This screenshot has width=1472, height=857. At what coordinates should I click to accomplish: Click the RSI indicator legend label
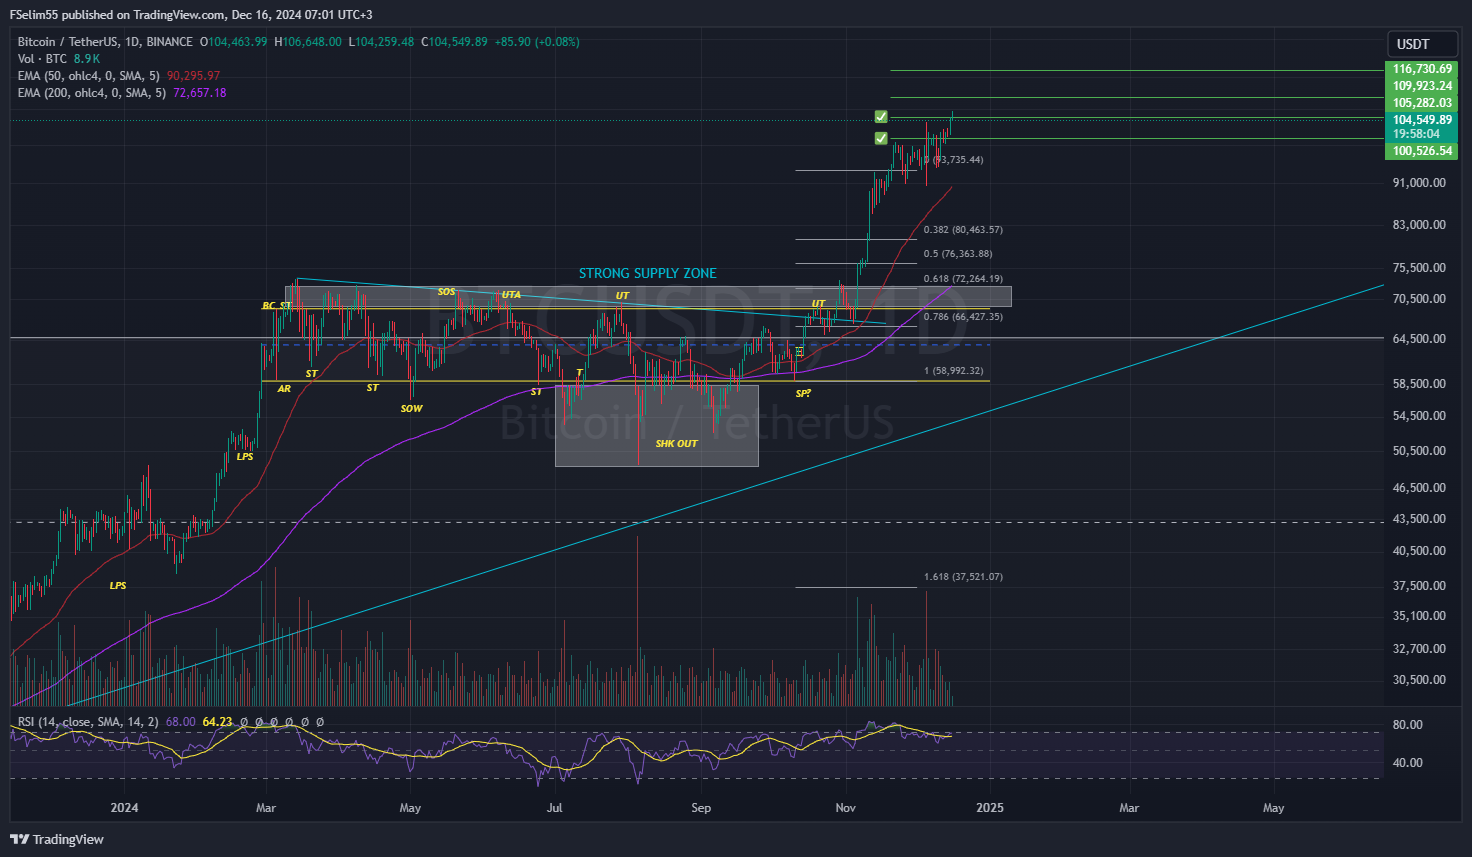click(x=88, y=722)
